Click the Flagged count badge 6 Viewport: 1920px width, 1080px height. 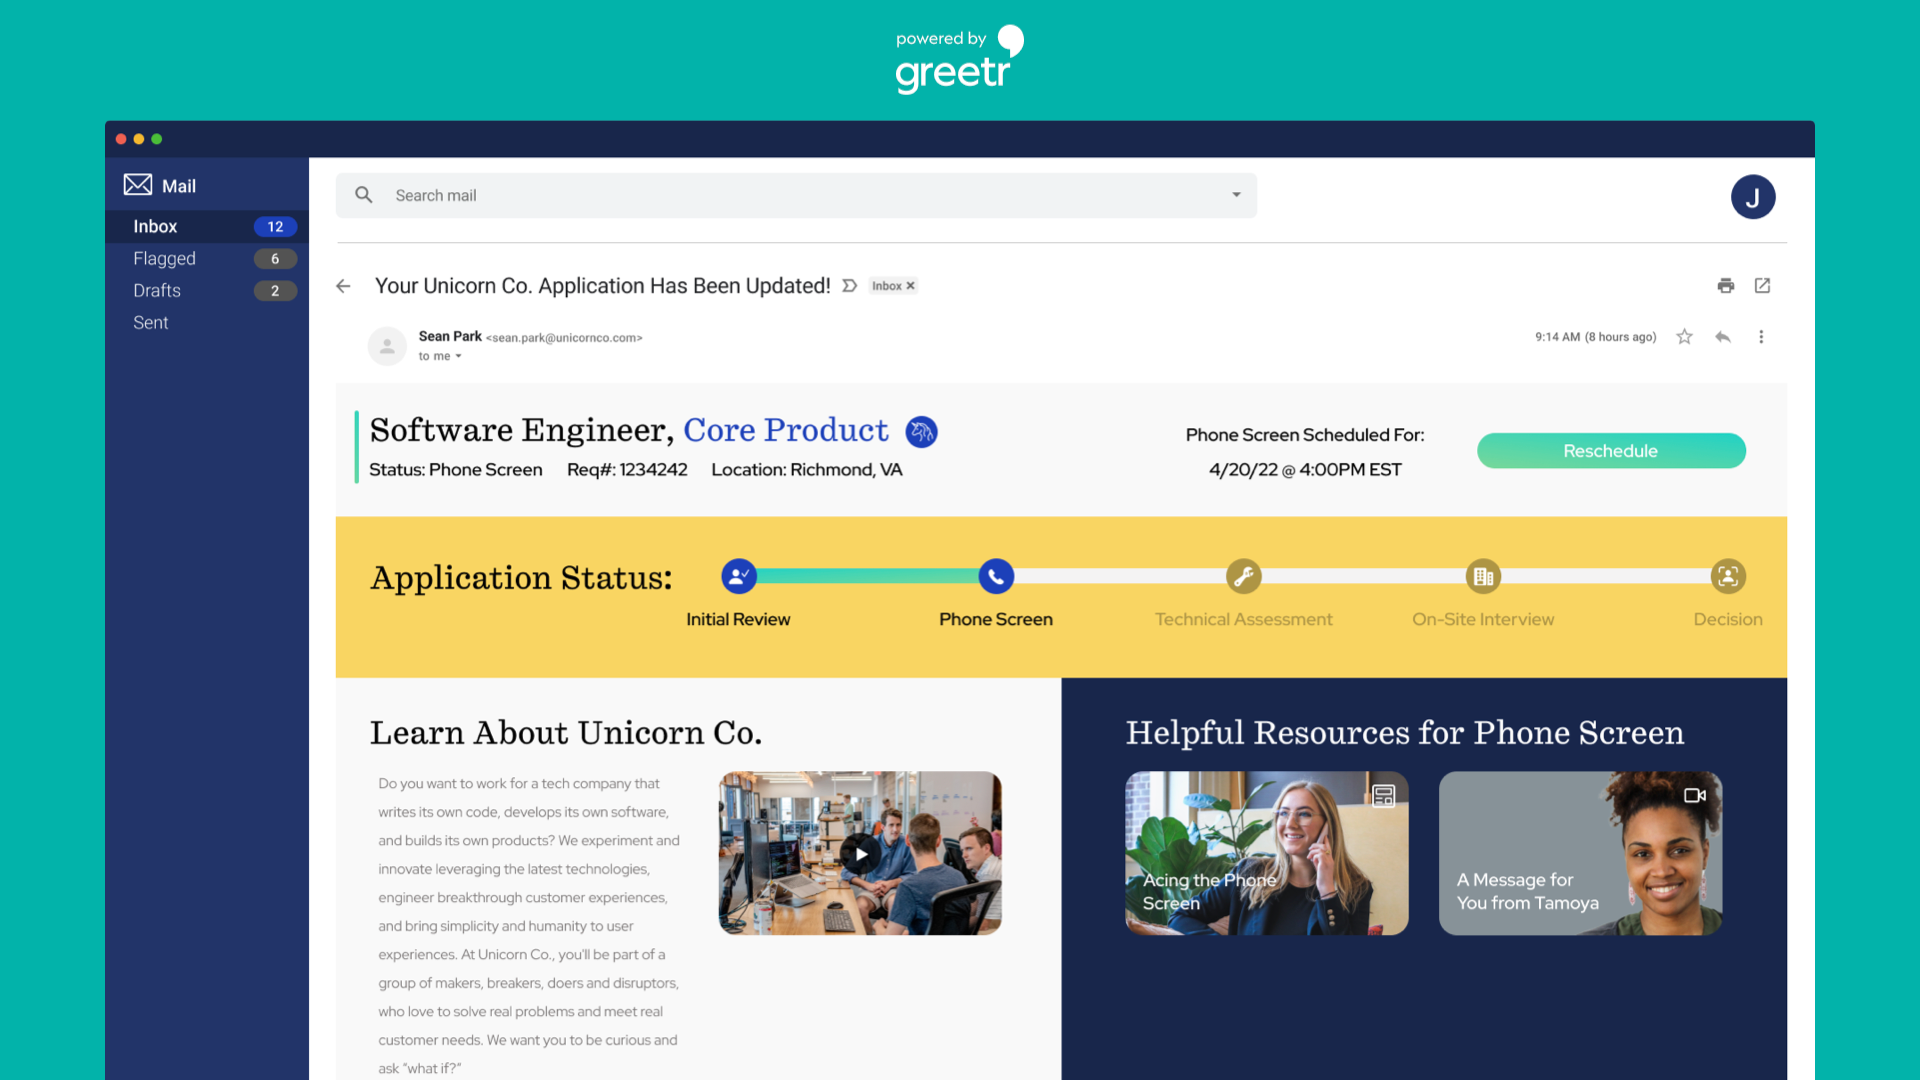pyautogui.click(x=275, y=259)
